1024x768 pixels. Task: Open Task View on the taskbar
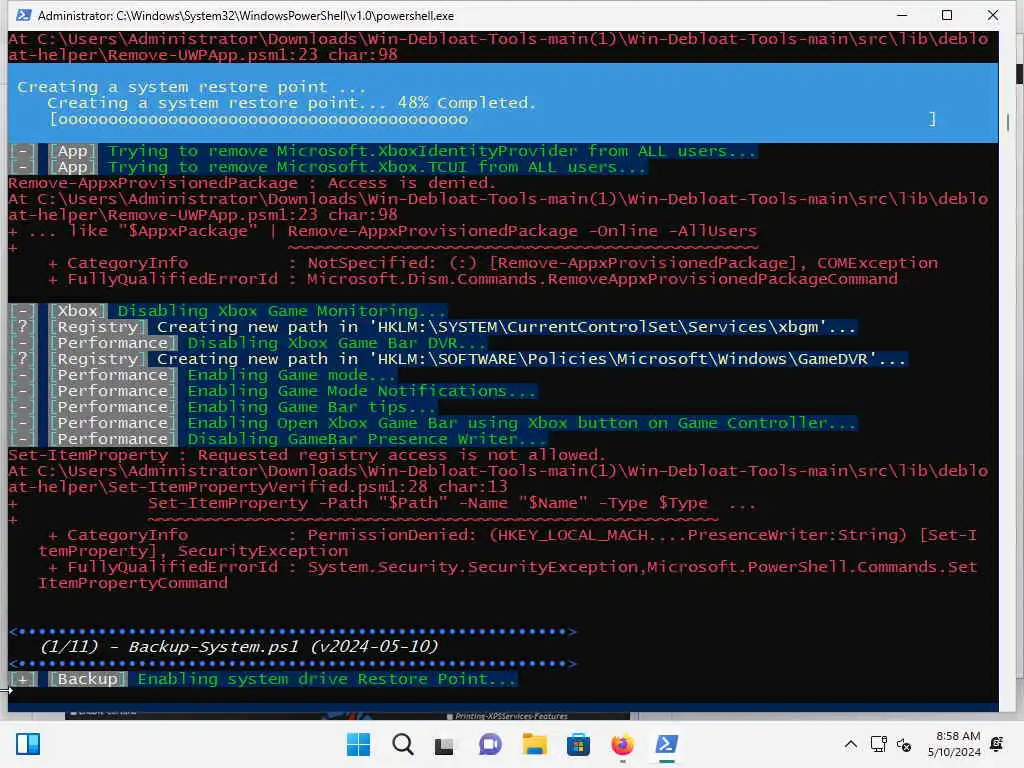click(x=444, y=744)
